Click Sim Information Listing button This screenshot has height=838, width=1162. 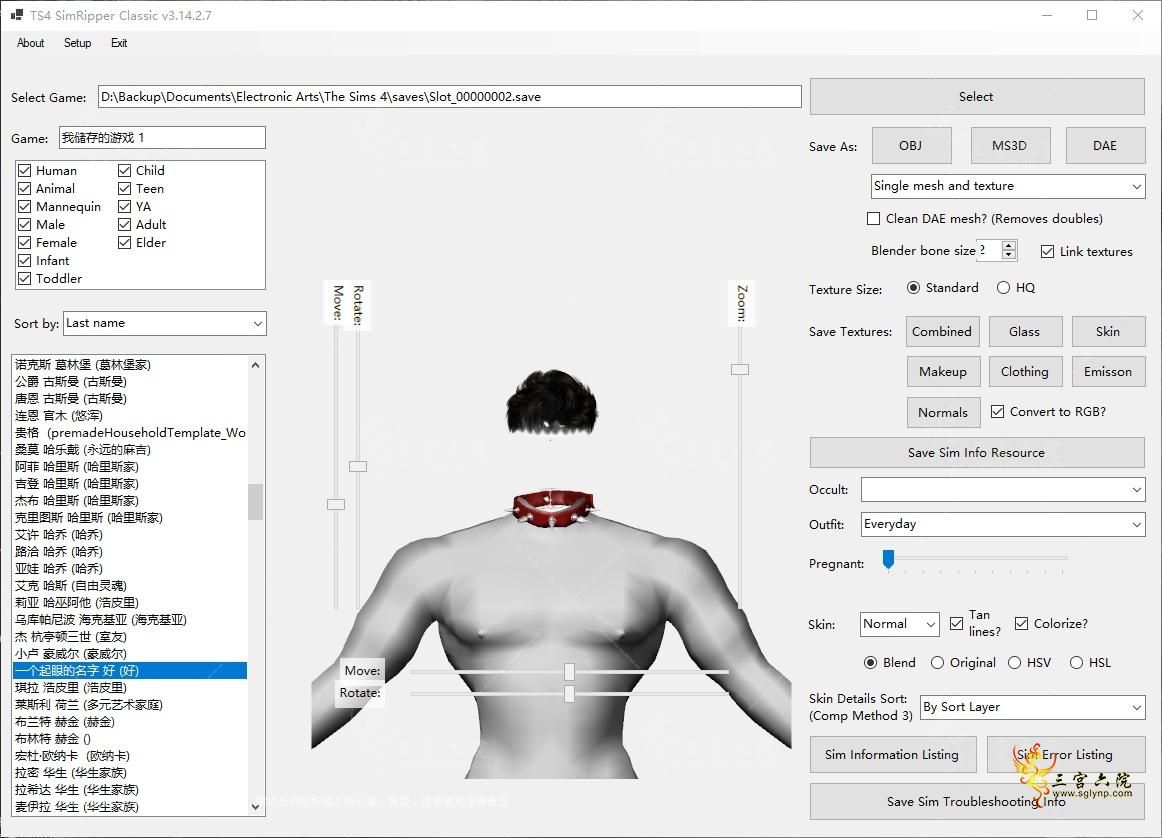pos(892,754)
